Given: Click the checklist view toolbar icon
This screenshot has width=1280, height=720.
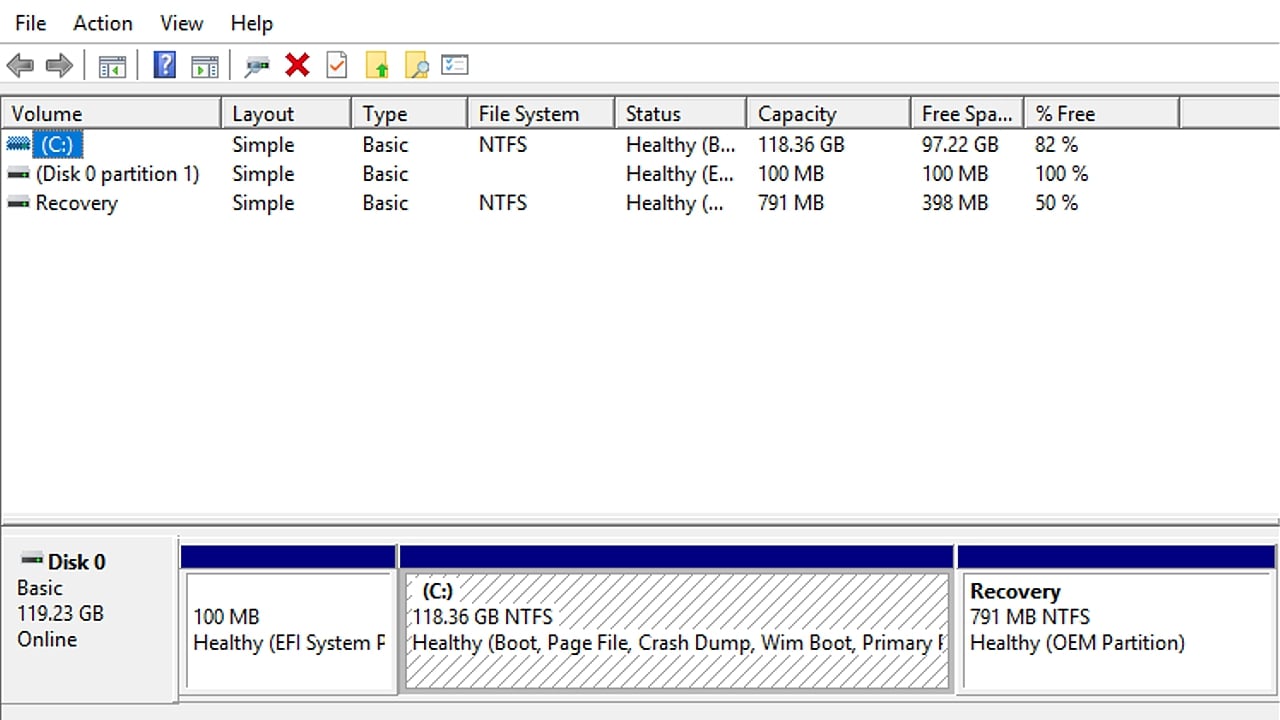Looking at the screenshot, I should point(455,66).
